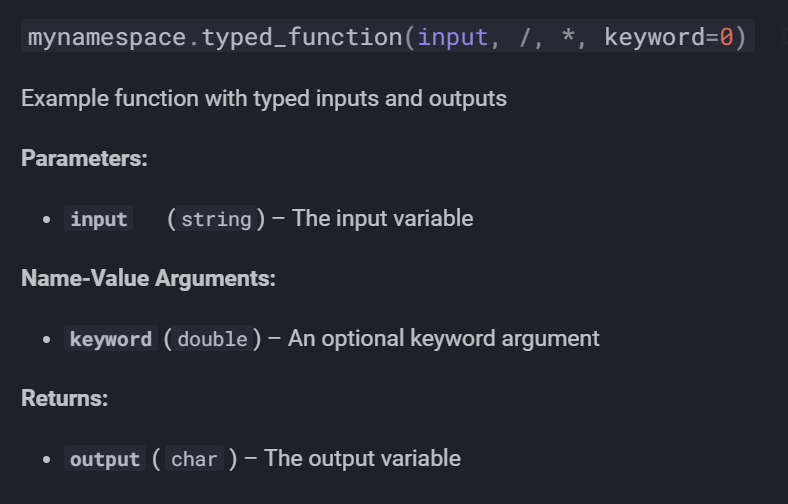This screenshot has height=504, width=788.
Task: Click the faint permalink anchor beside the signature
Action: [x=784, y=35]
